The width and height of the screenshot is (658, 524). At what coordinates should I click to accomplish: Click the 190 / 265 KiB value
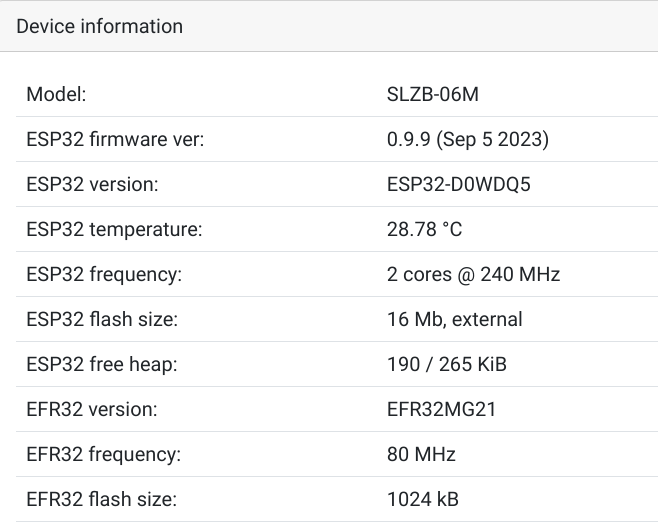click(446, 364)
